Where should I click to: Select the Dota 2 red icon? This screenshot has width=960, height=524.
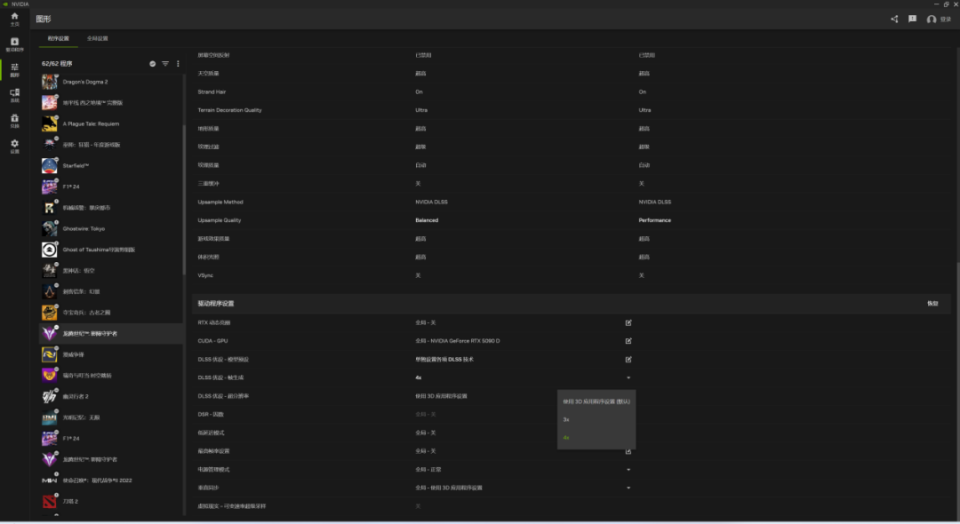(x=50, y=501)
